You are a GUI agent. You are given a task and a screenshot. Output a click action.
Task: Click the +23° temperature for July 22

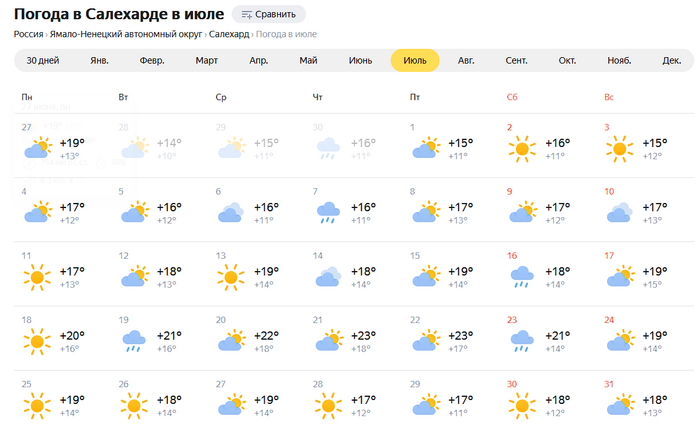point(460,336)
